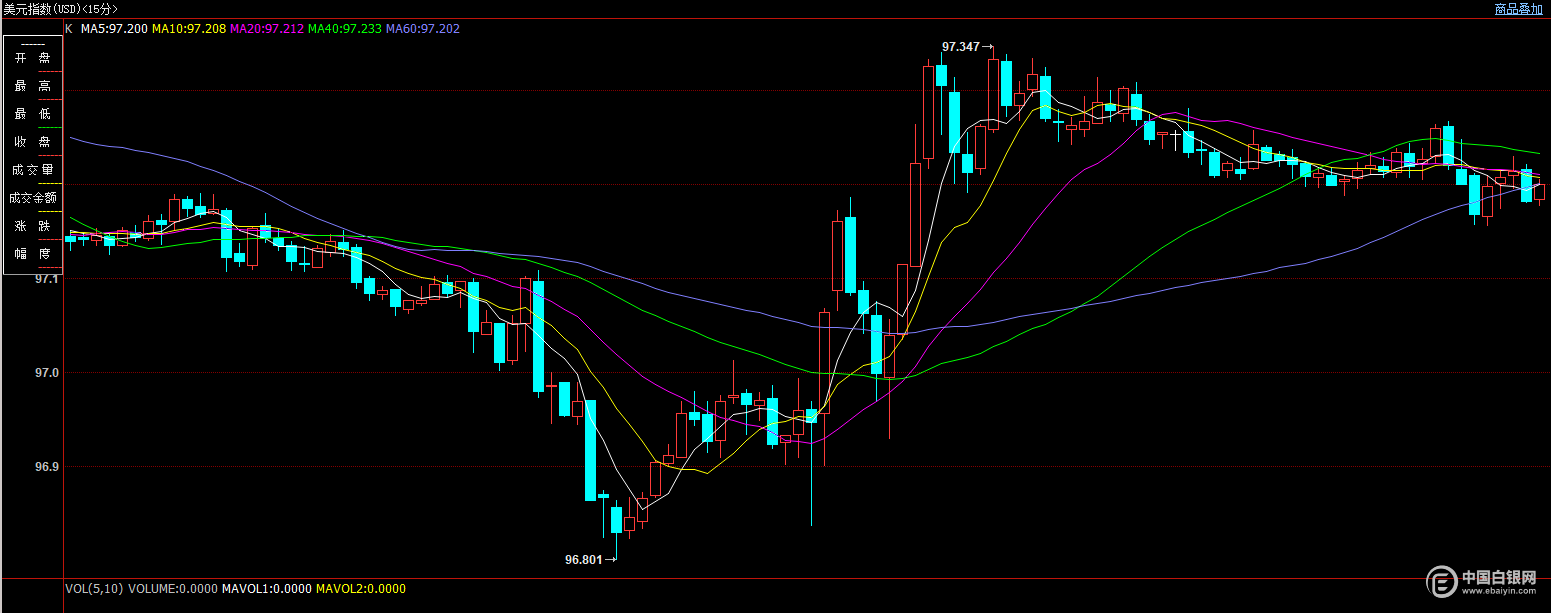
Task: Click the 96.9 price axis label
Action: click(x=48, y=467)
